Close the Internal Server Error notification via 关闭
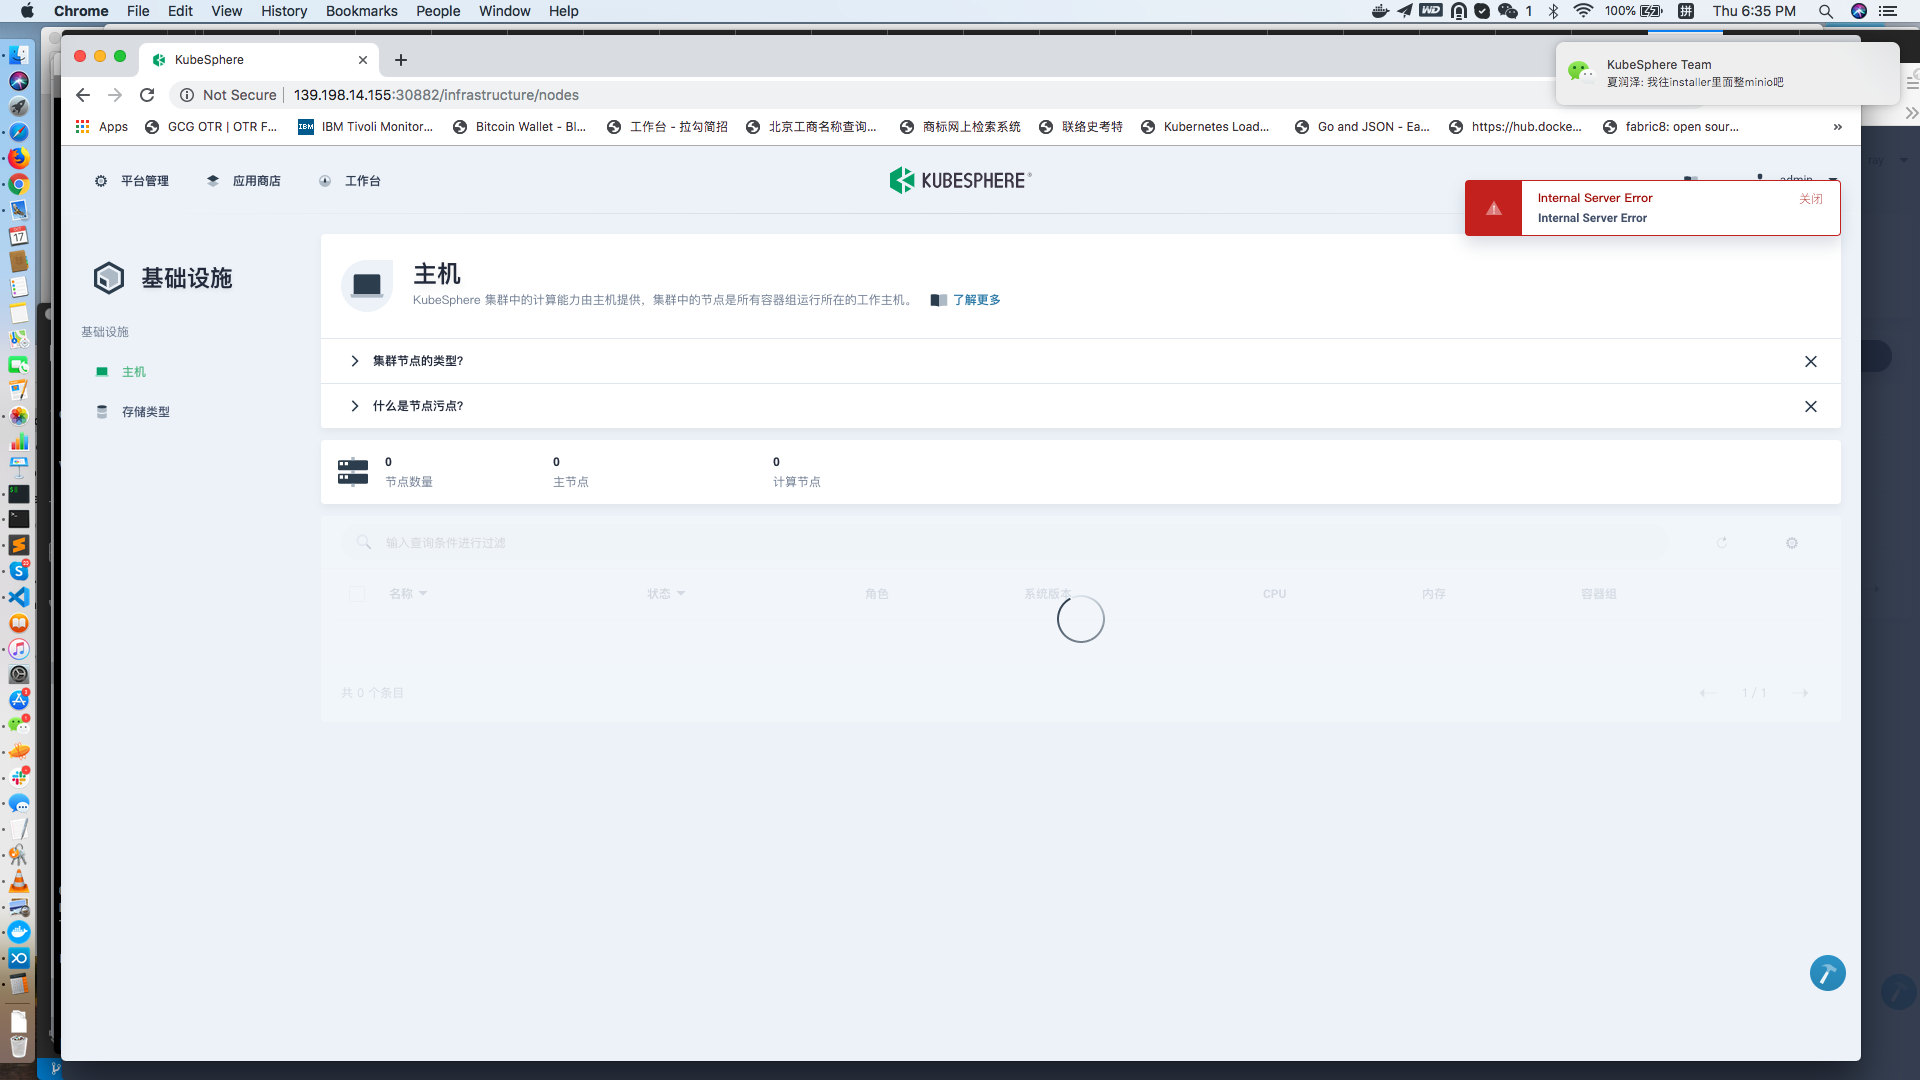The height and width of the screenshot is (1080, 1920). (x=1810, y=199)
